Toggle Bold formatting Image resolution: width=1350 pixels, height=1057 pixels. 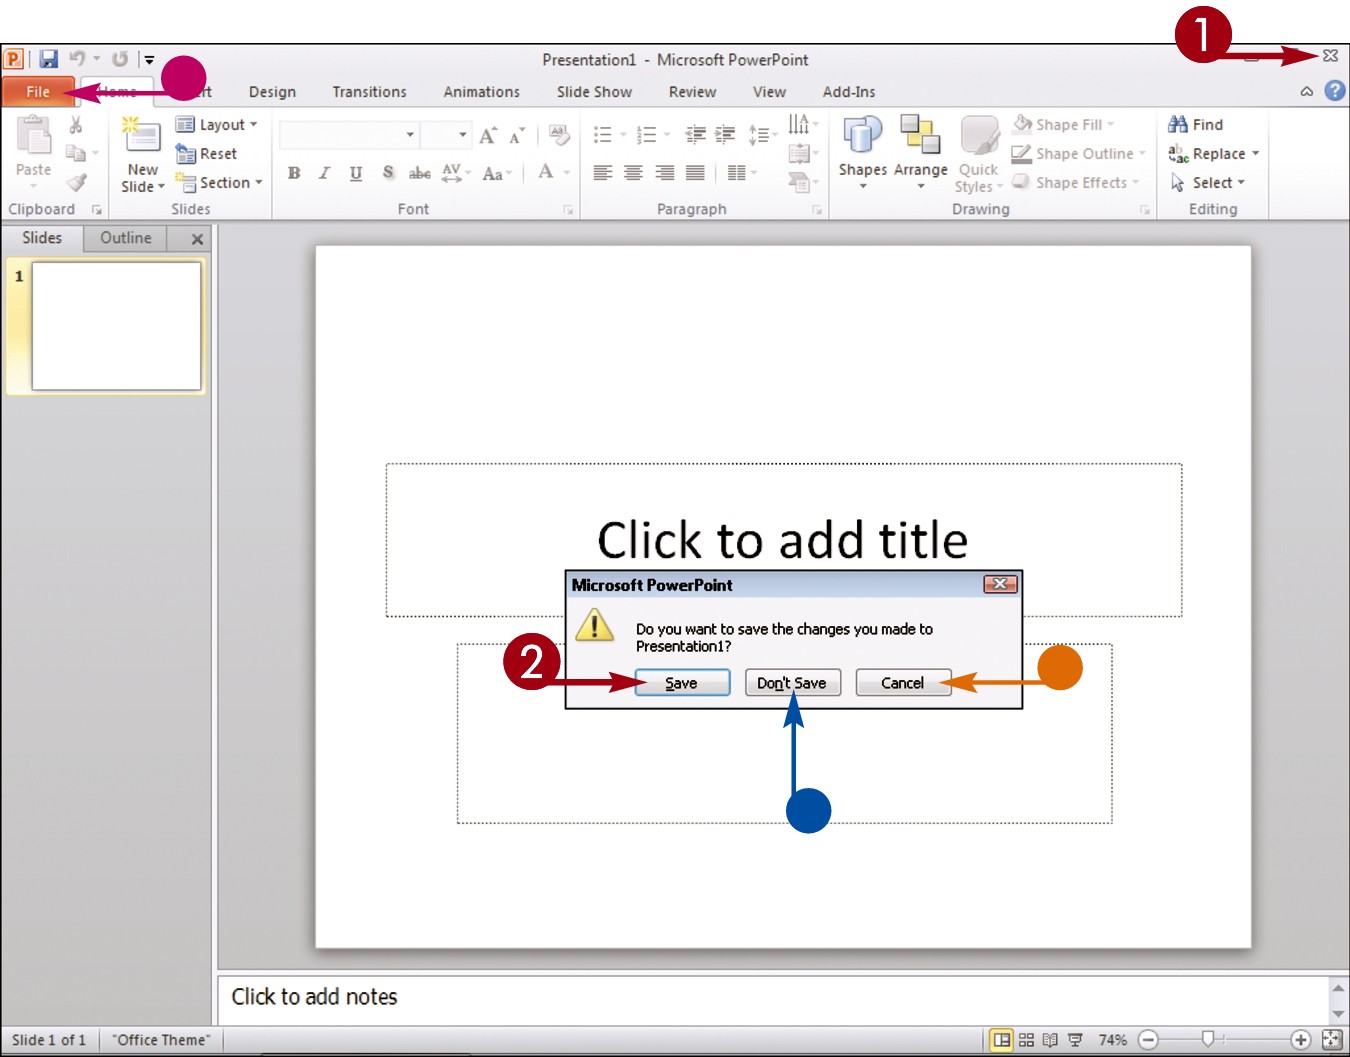294,173
